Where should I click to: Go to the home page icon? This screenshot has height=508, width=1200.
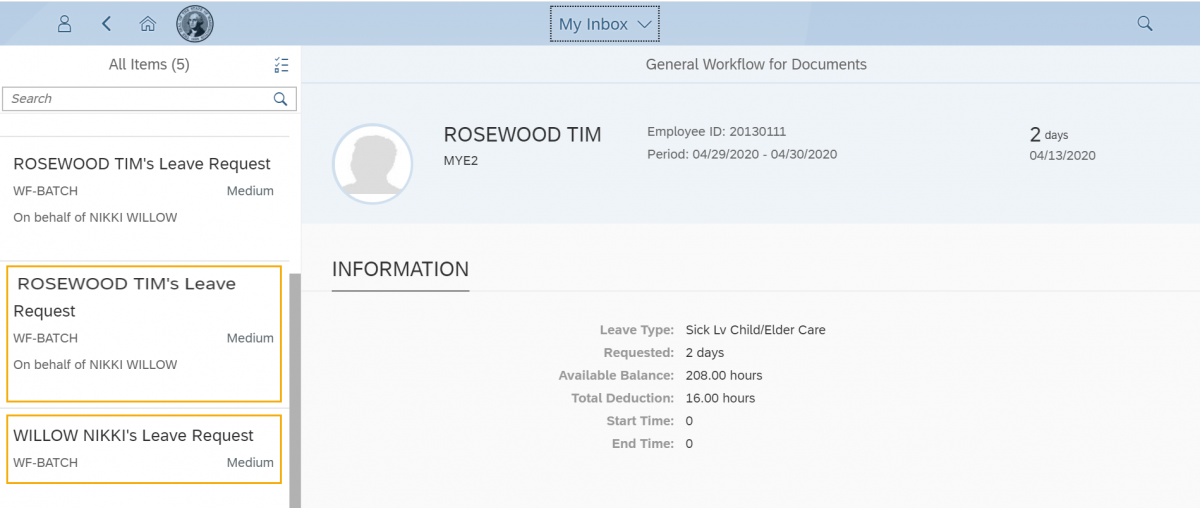[x=148, y=24]
